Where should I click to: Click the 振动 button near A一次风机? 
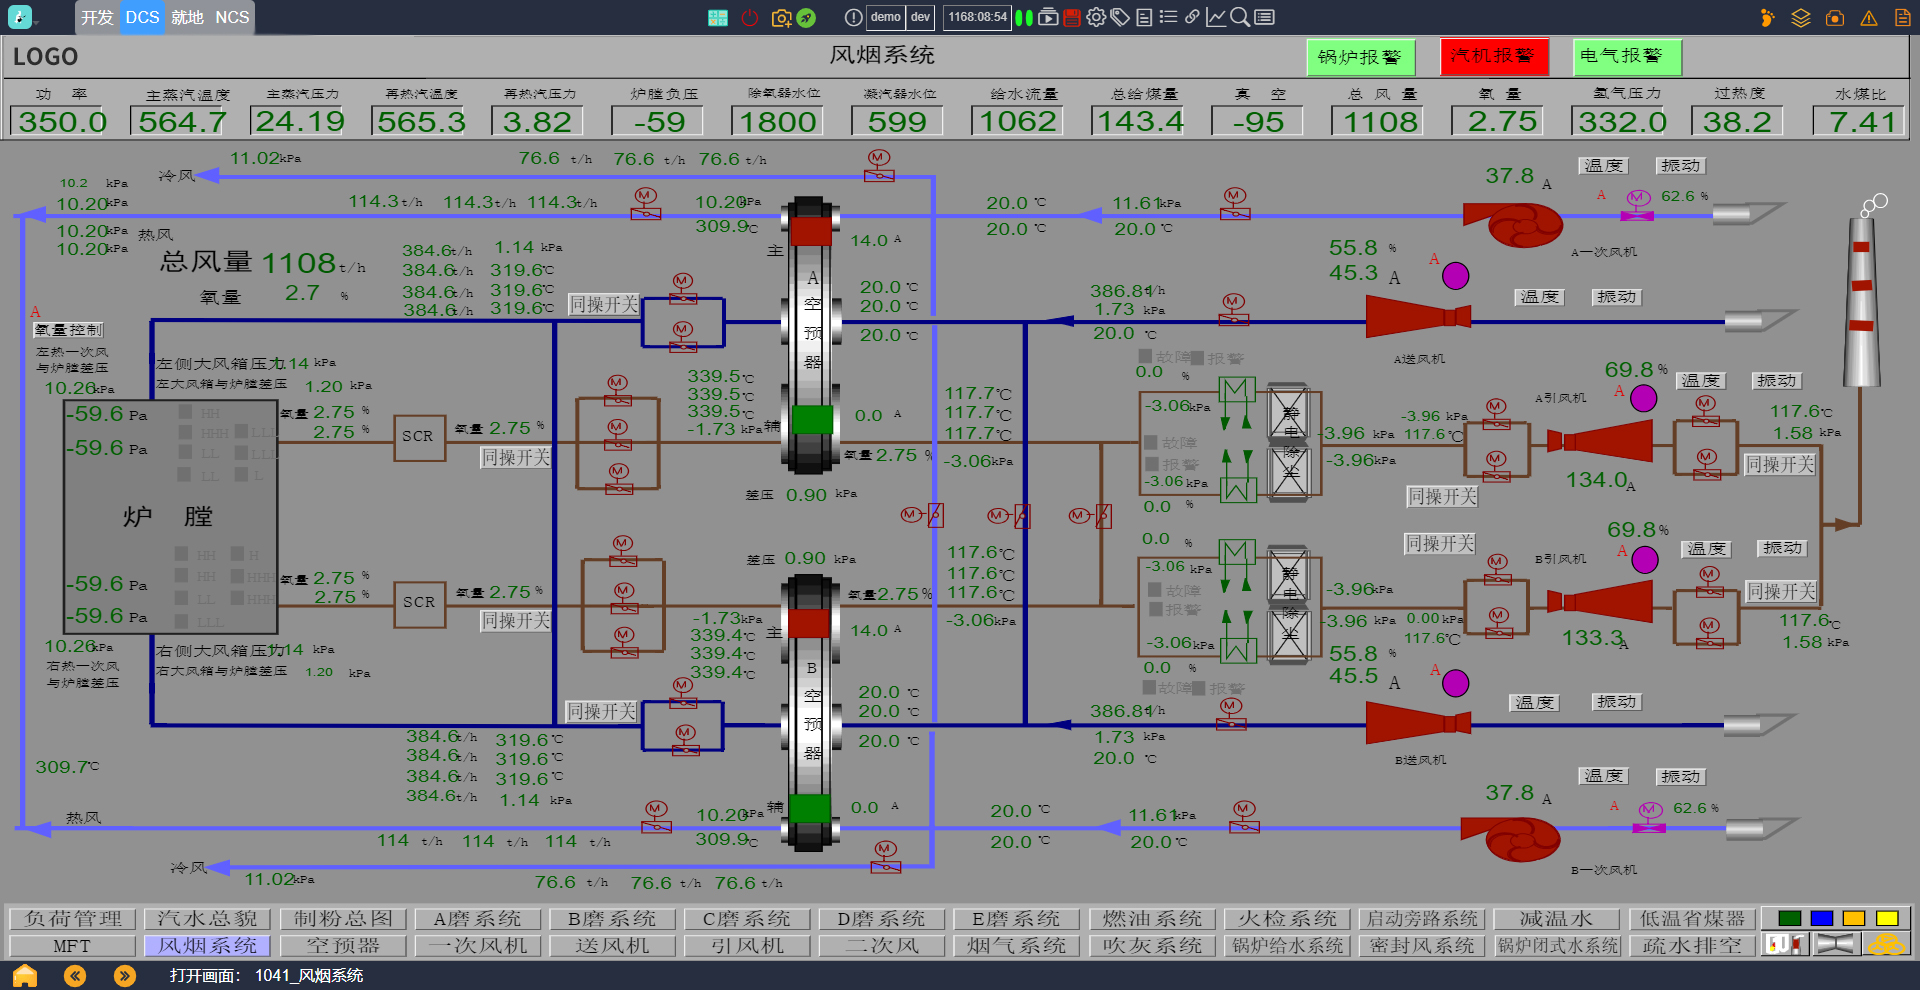coord(1680,166)
